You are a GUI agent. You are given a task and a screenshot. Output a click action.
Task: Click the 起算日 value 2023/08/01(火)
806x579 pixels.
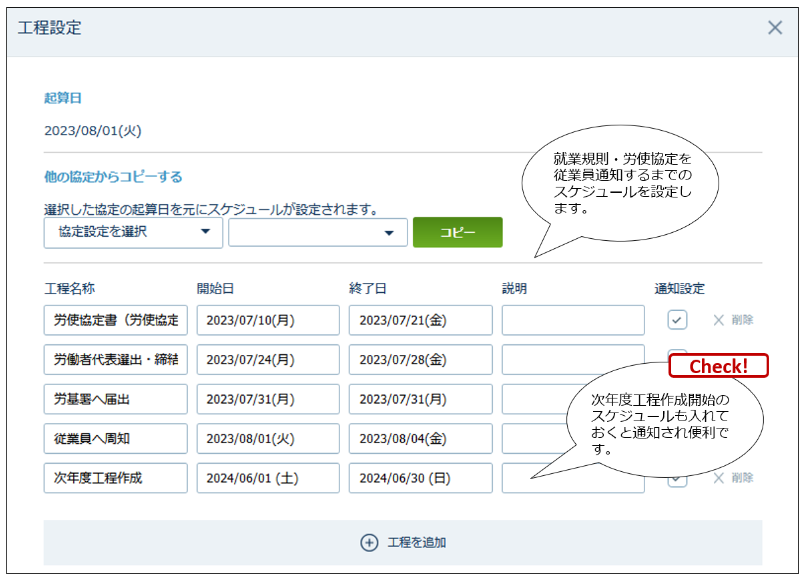(x=93, y=131)
